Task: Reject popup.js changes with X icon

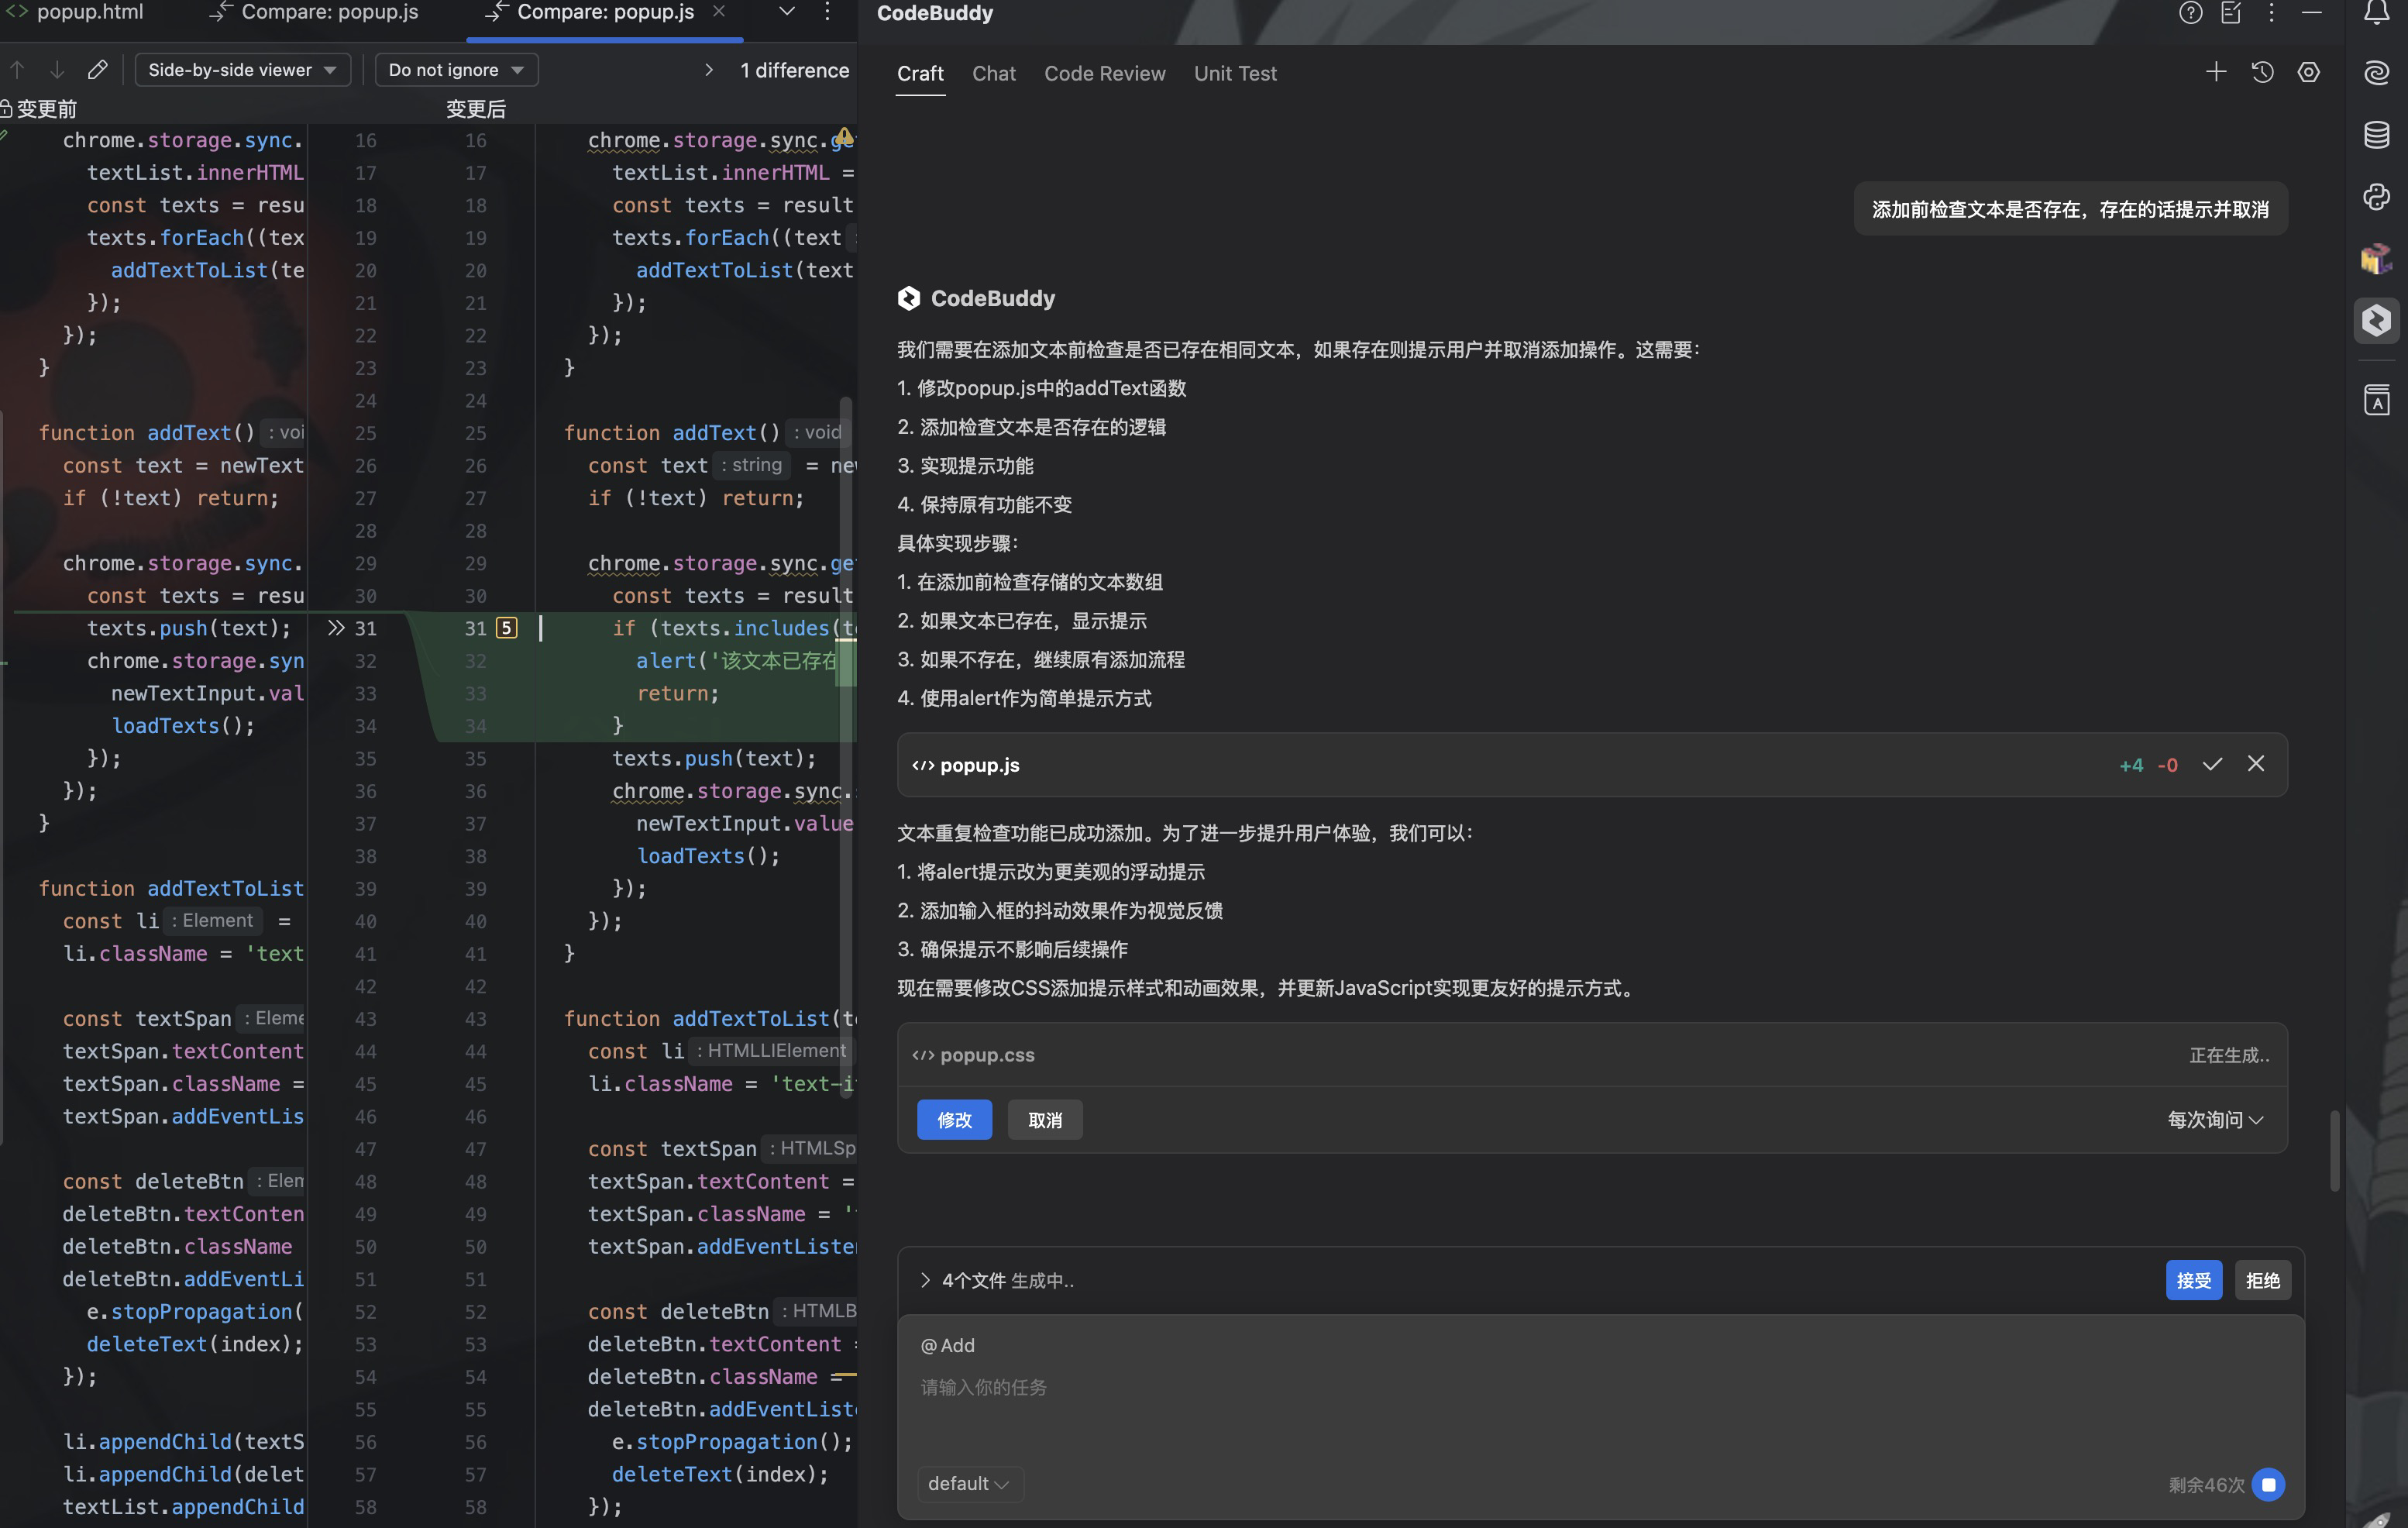Action: click(x=2256, y=764)
